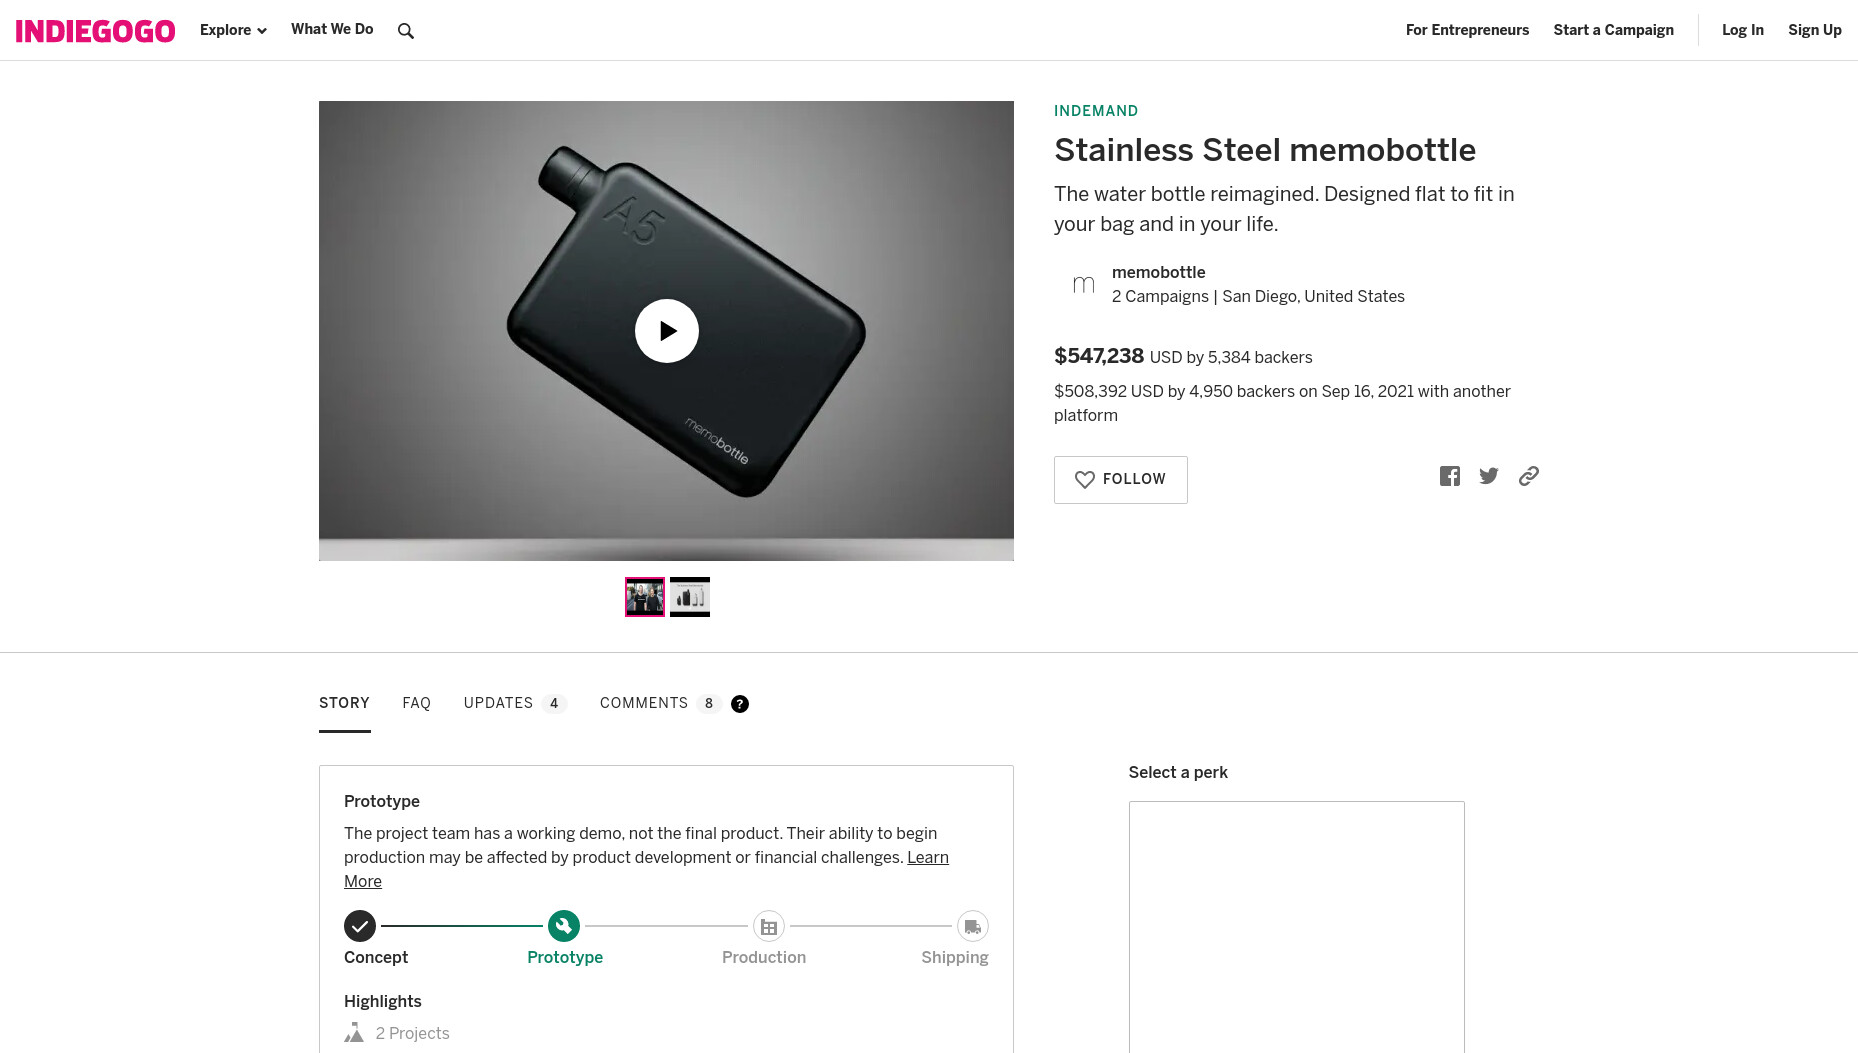Click the Concept checkmark stage icon
This screenshot has width=1858, height=1053.
click(x=360, y=926)
